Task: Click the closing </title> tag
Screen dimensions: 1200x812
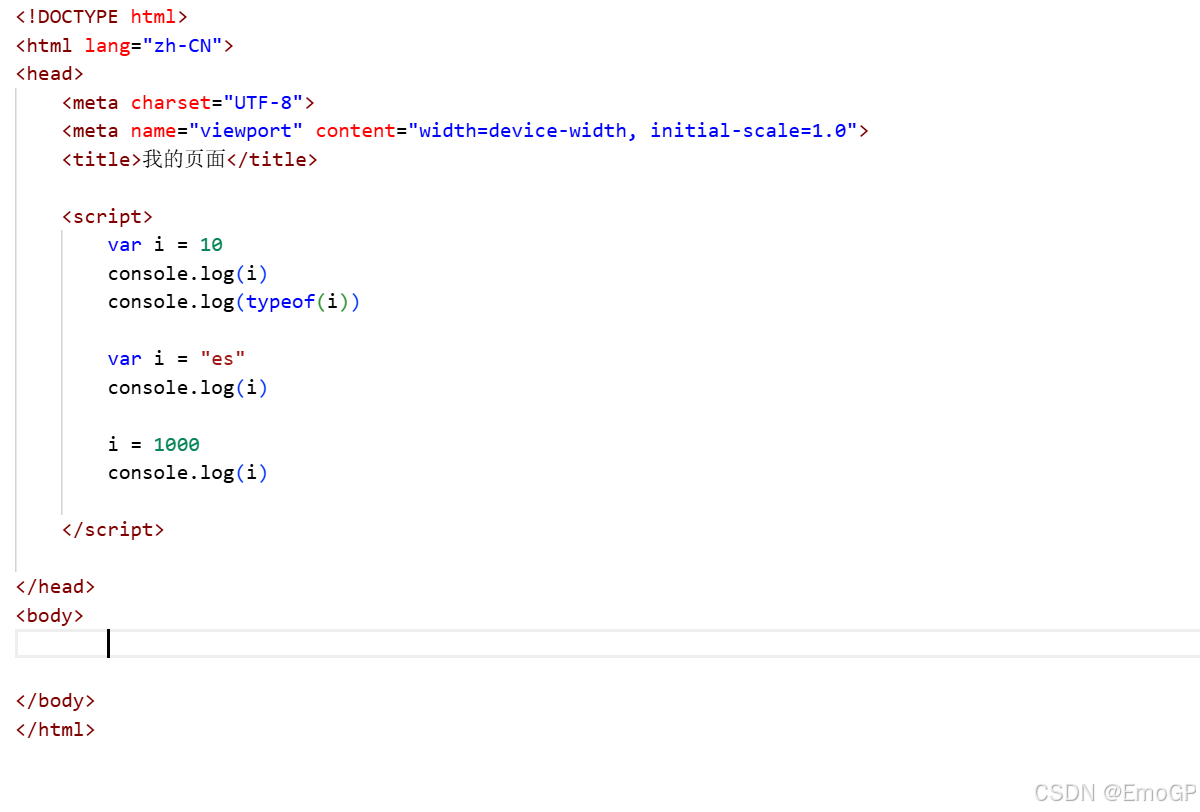Action: (x=272, y=159)
